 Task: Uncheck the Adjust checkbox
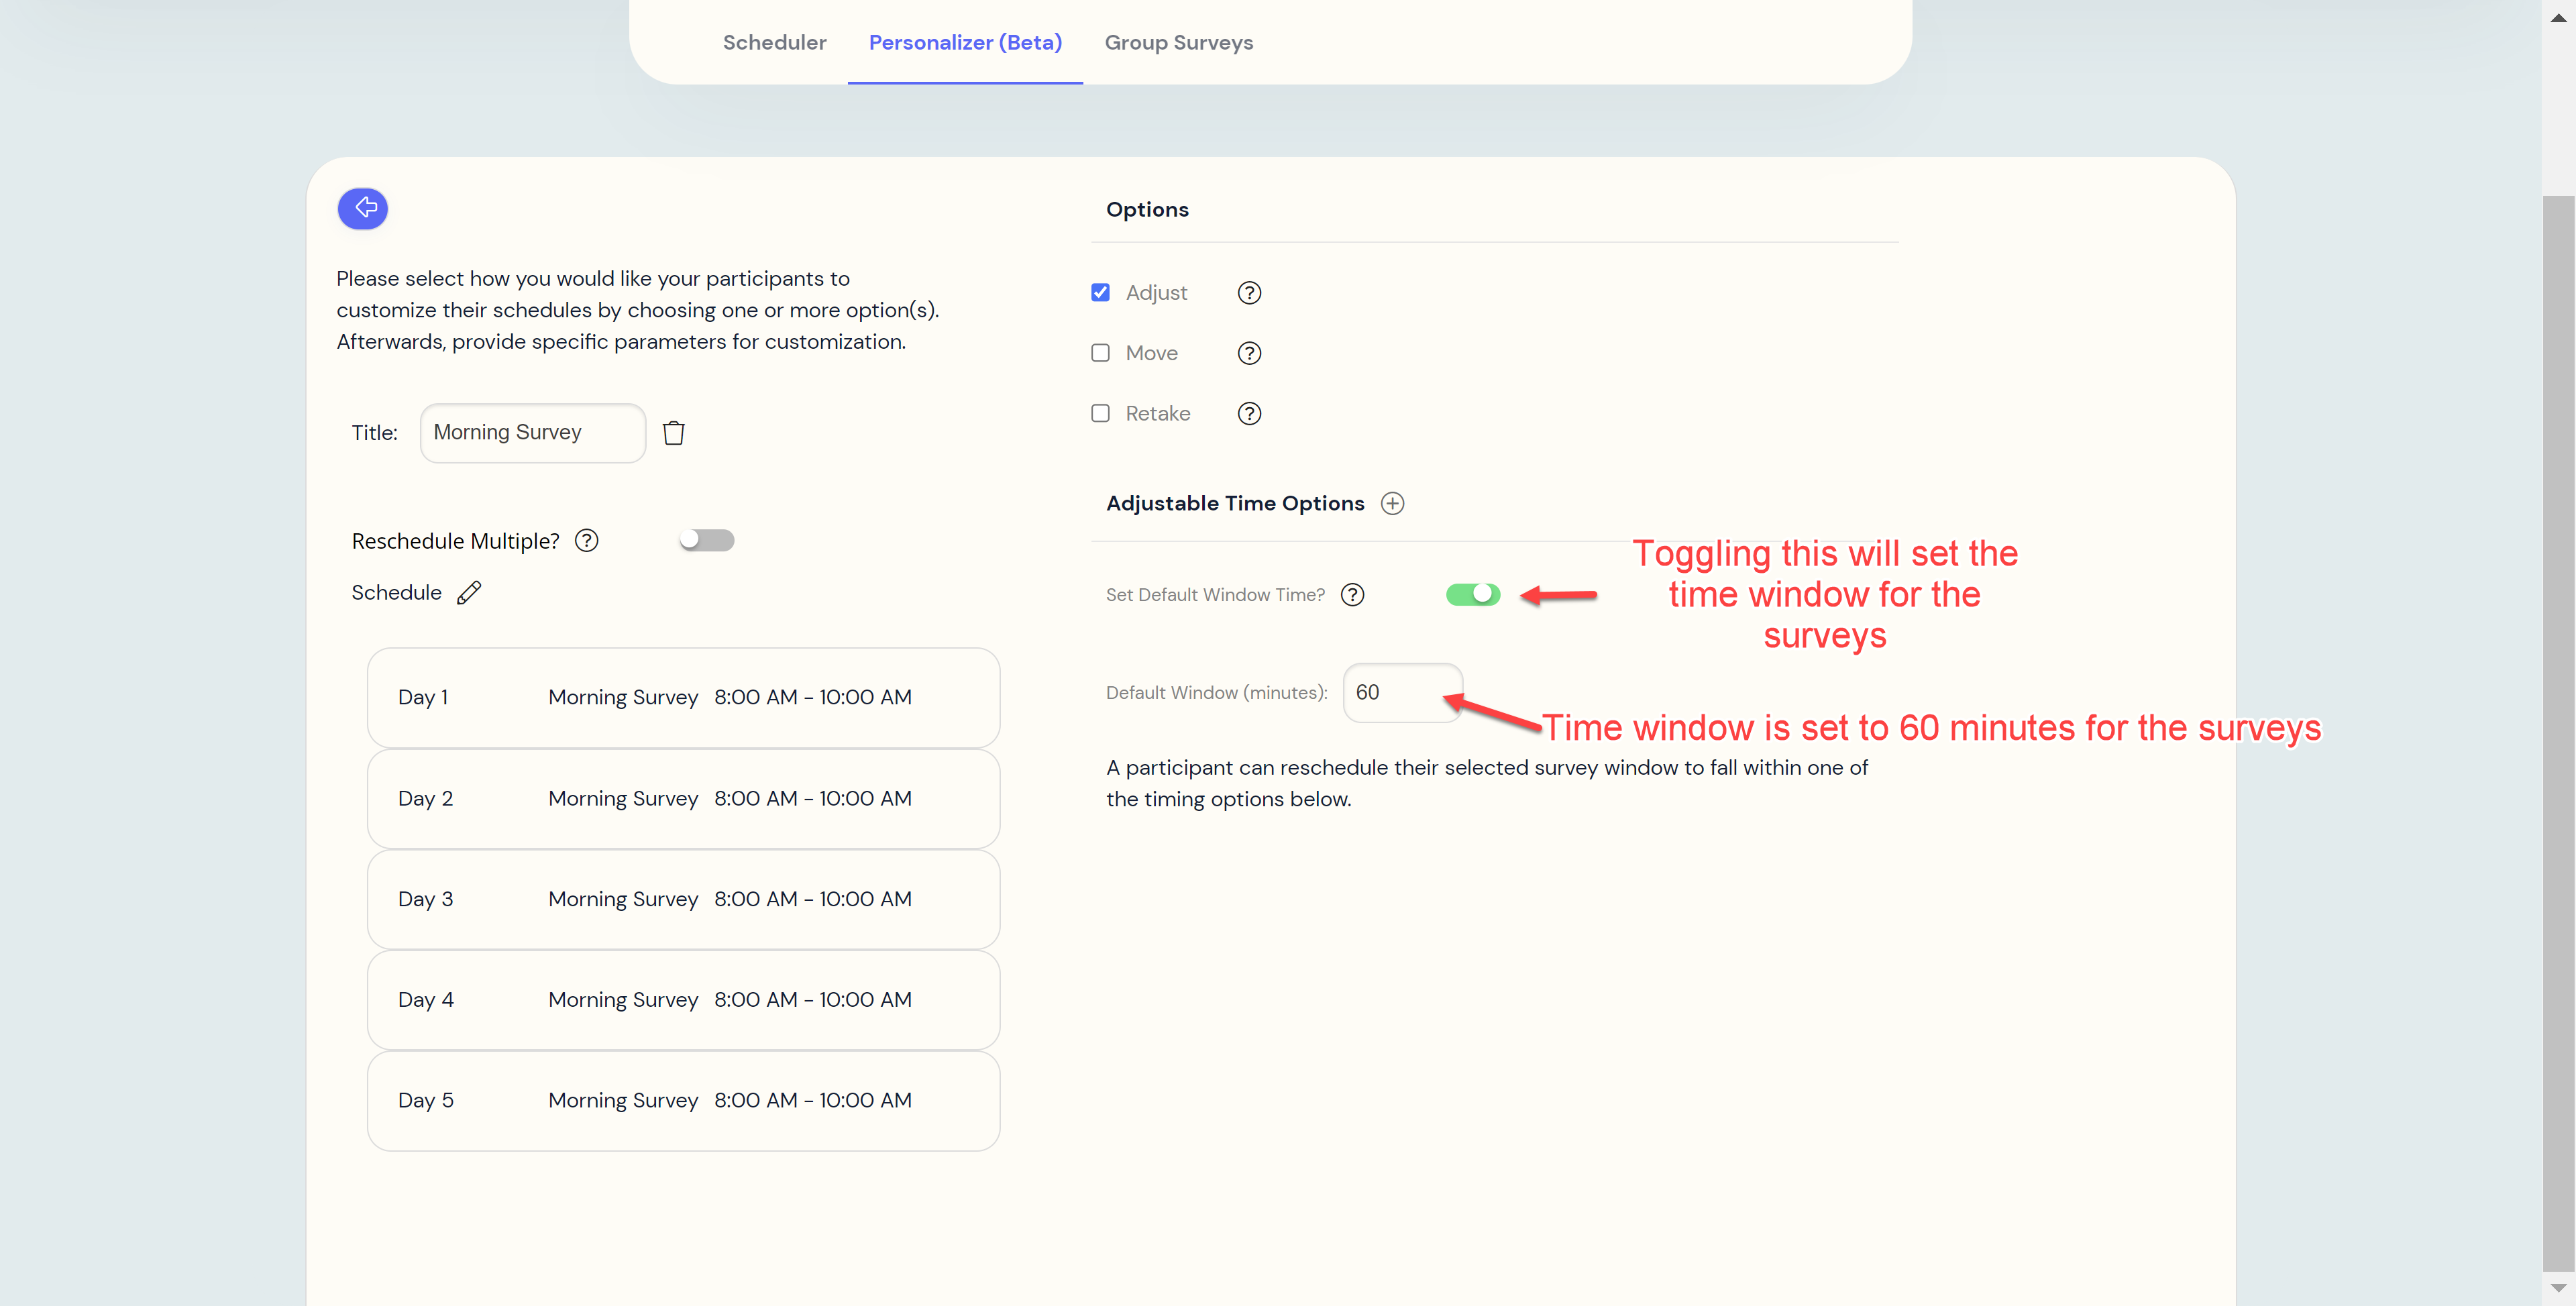[x=1100, y=293]
